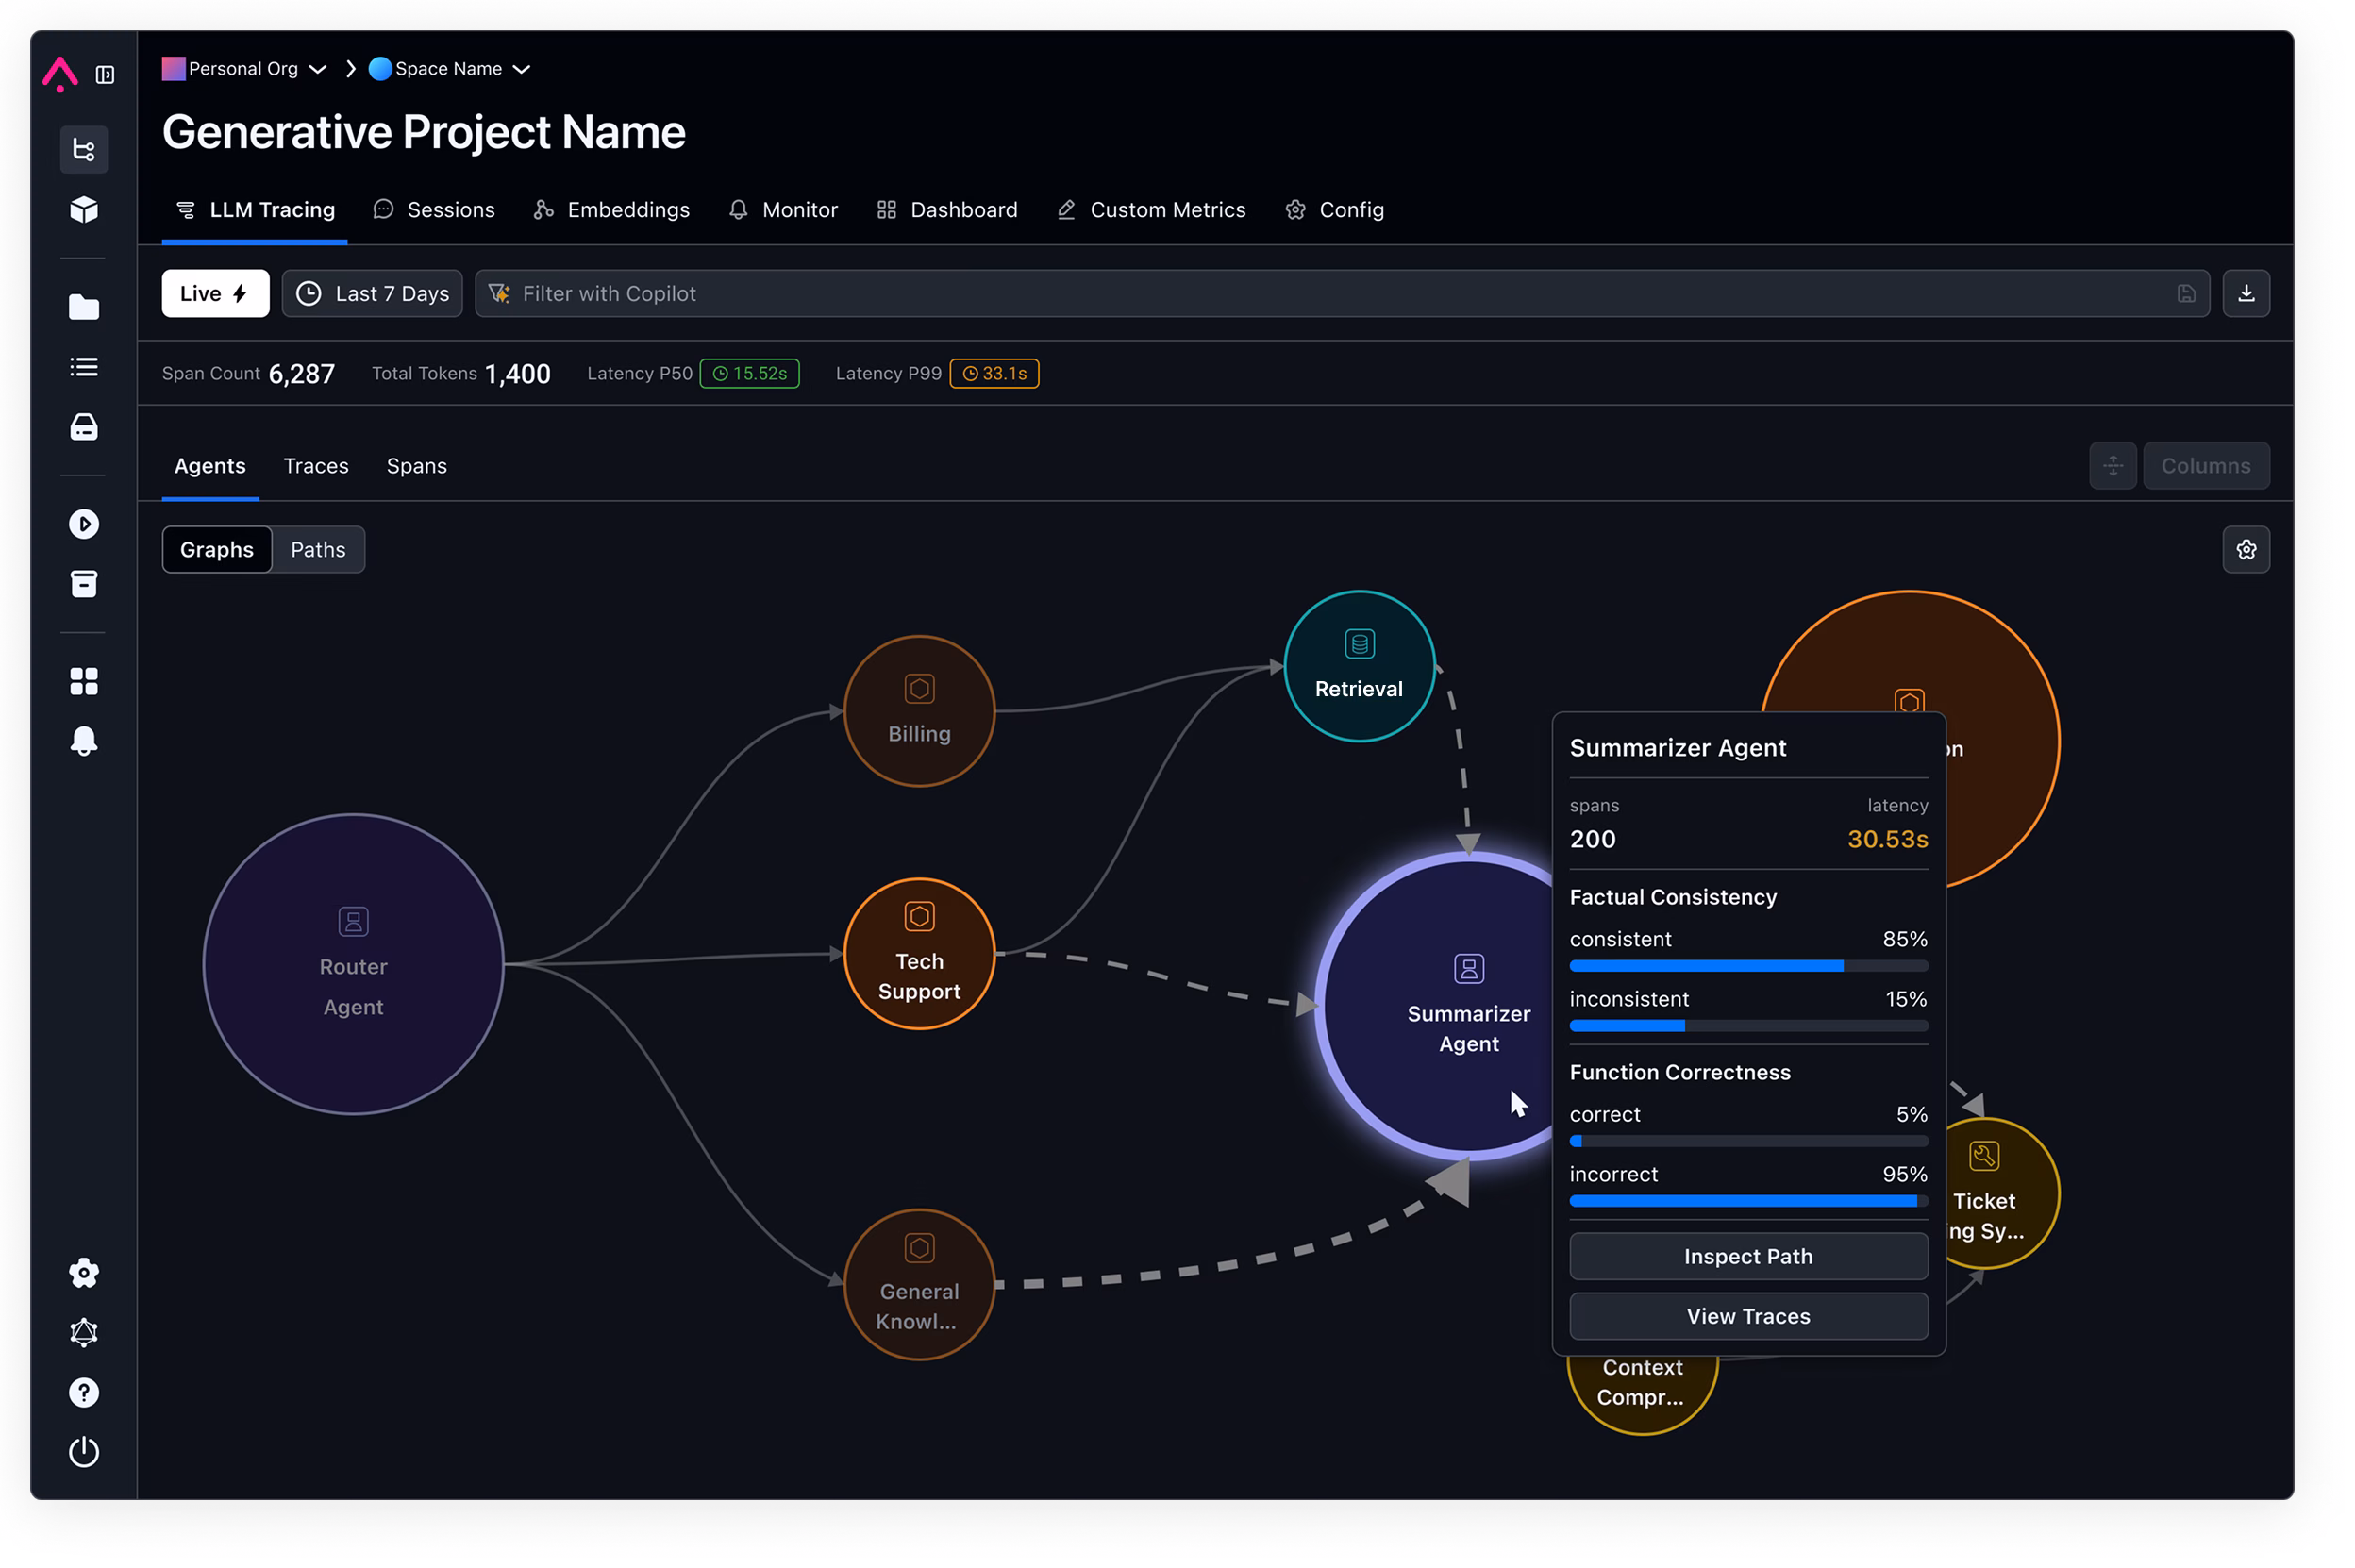Click the expand rows icon beside Columns
The height and width of the screenshot is (1568, 2355).
[x=2113, y=466]
